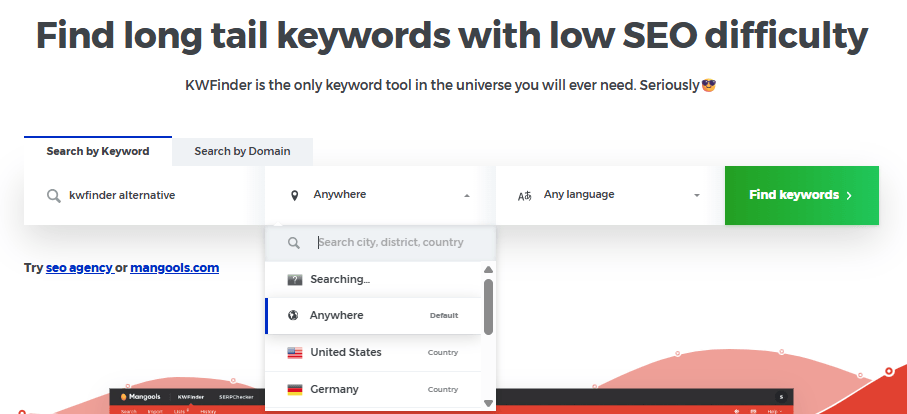Click the Mangools logo in preview image
The height and width of the screenshot is (414, 907).
tap(141, 397)
